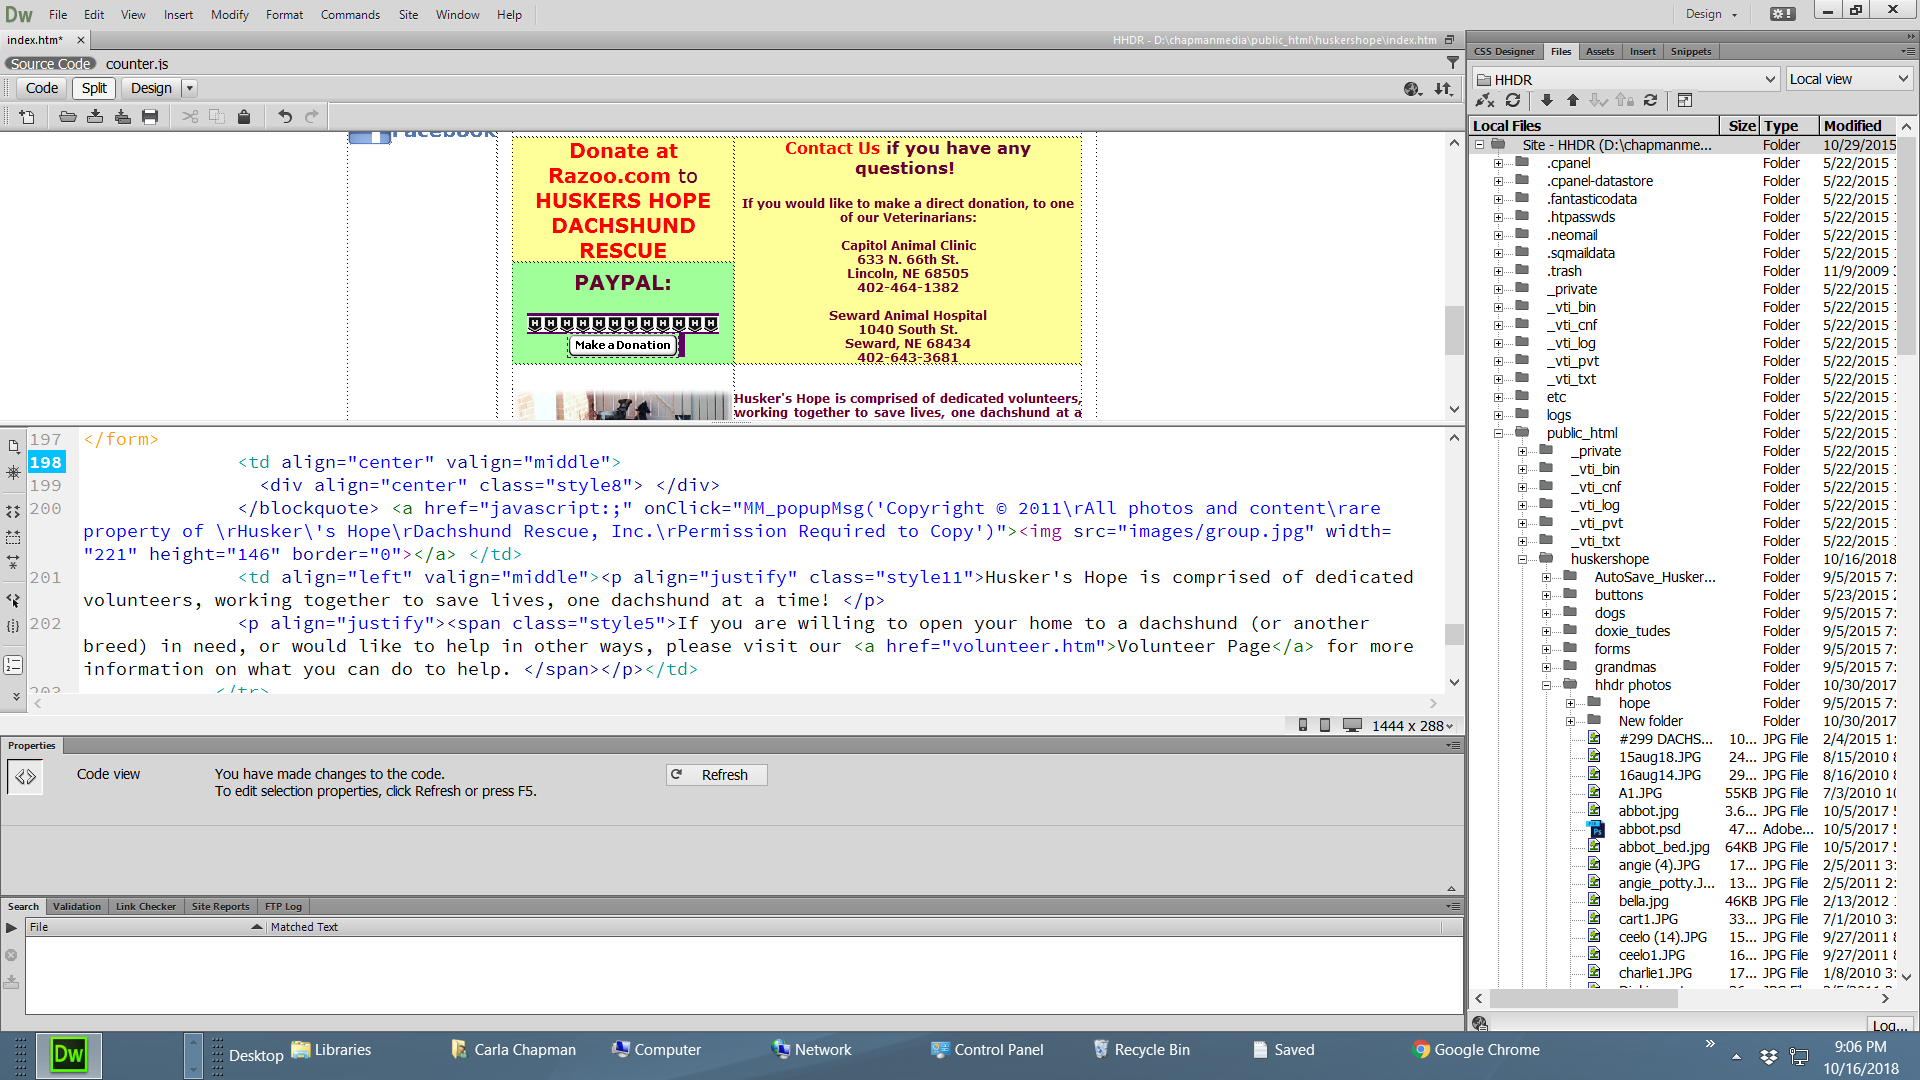
Task: Click the Preview in browser globe icon
Action: click(x=1413, y=89)
